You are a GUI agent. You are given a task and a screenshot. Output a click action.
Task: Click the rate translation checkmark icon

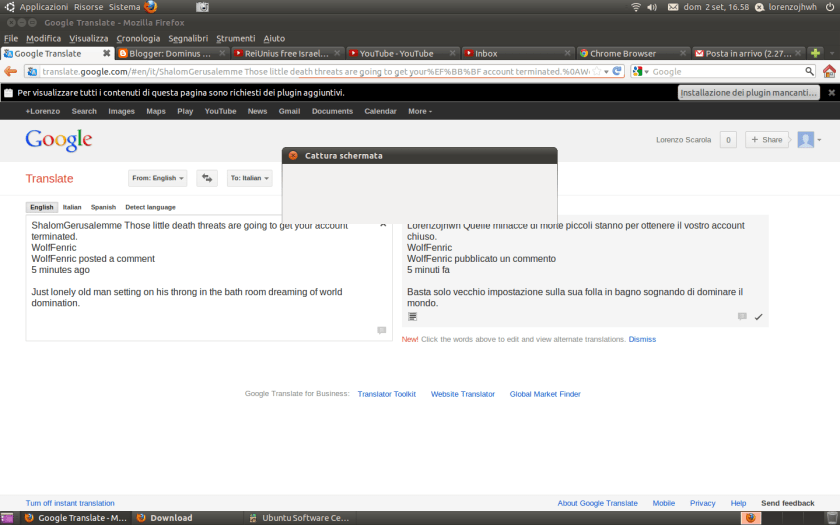tap(758, 317)
